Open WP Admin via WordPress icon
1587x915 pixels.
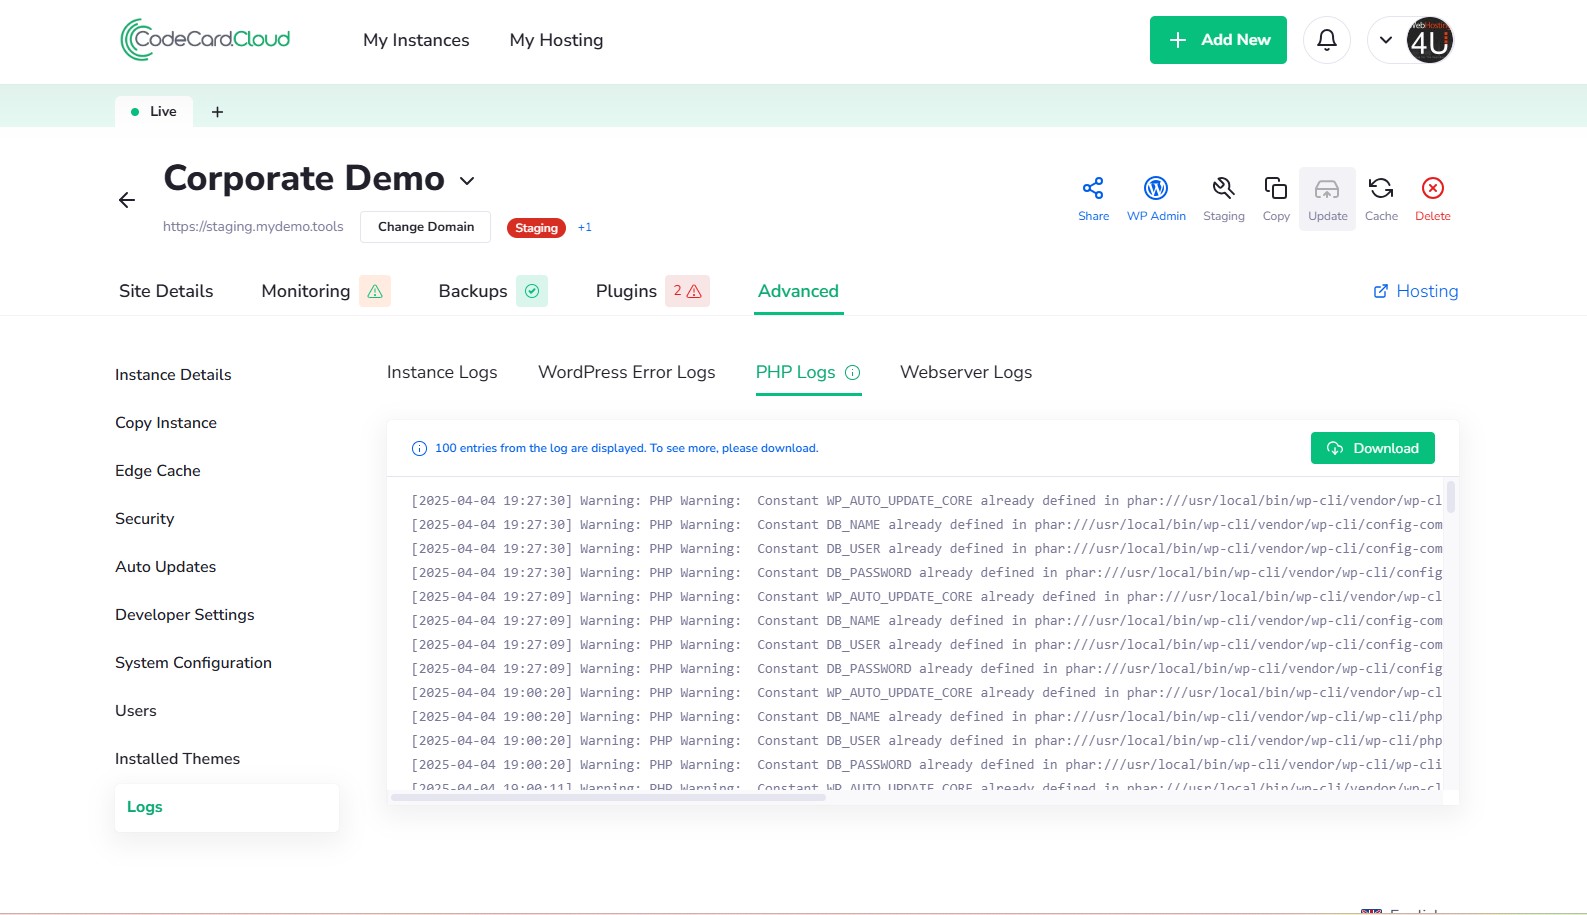tap(1156, 189)
